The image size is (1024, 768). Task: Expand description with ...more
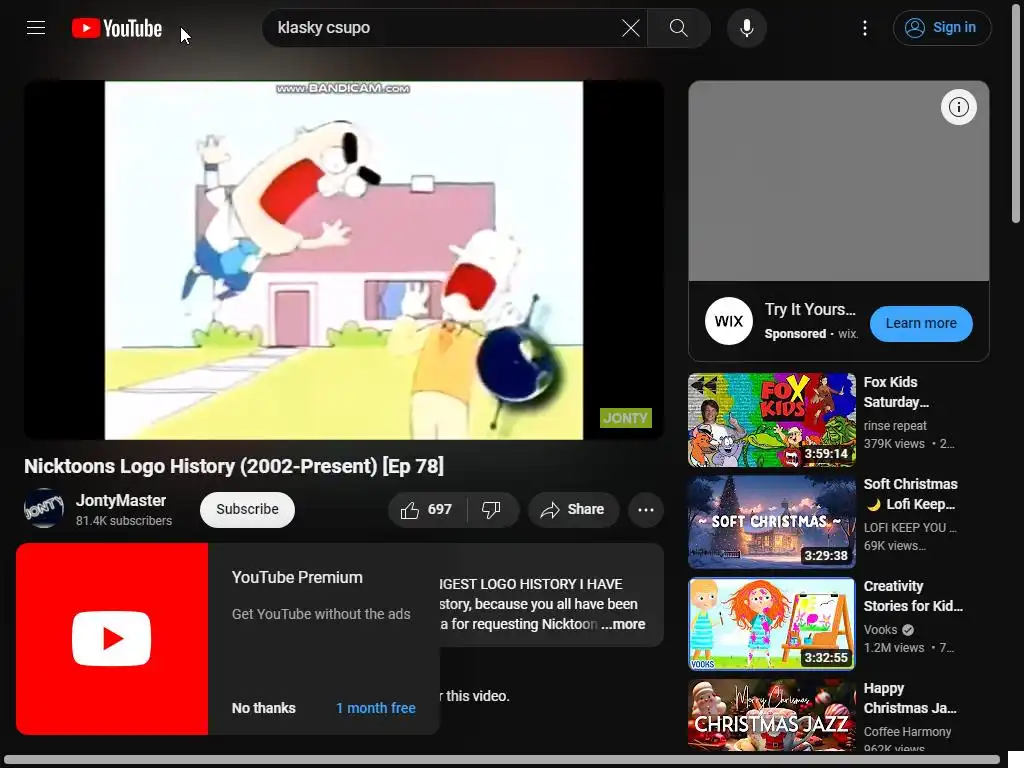[x=624, y=624]
